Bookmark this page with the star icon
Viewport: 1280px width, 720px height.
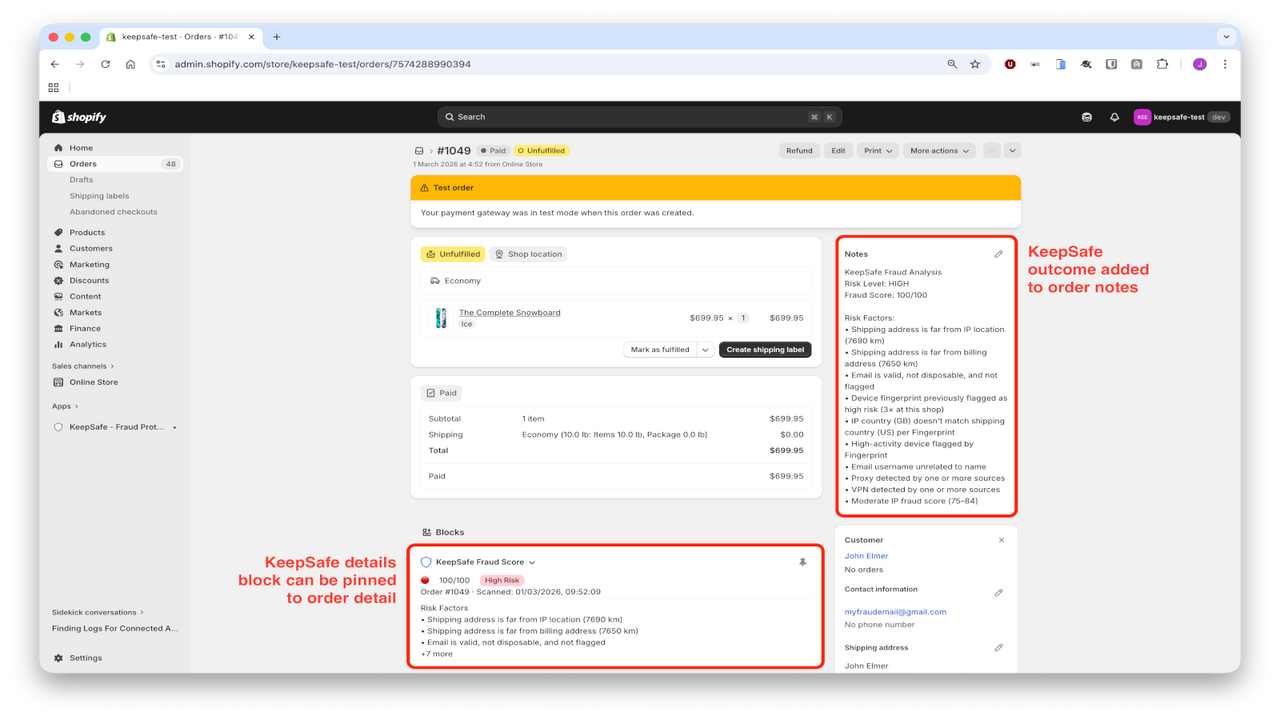pos(975,64)
